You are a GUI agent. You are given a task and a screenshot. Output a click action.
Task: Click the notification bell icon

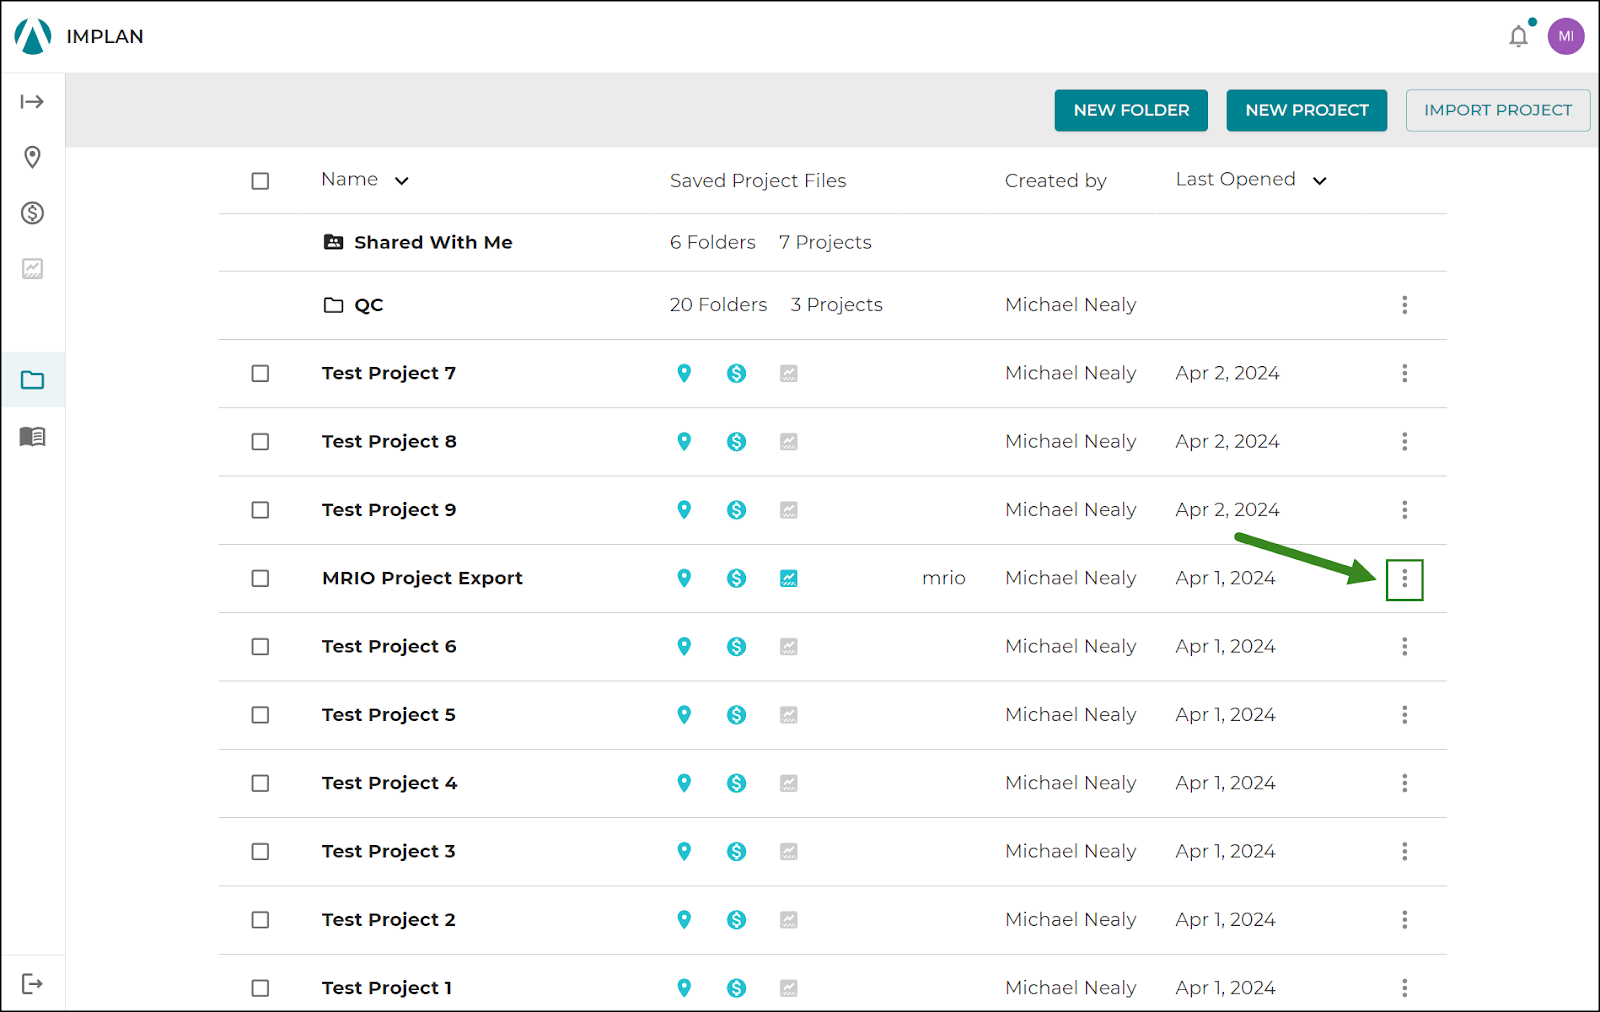[1518, 36]
